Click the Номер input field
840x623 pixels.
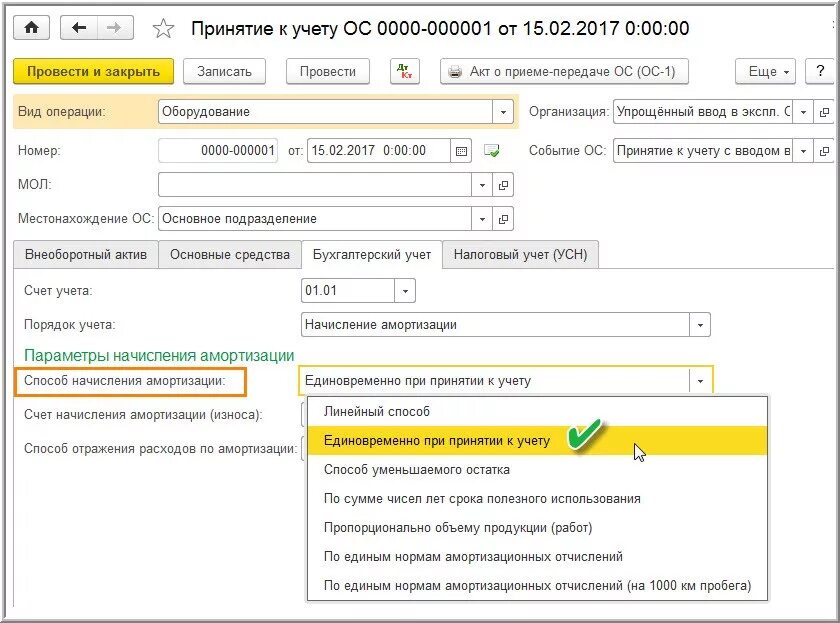(218, 151)
